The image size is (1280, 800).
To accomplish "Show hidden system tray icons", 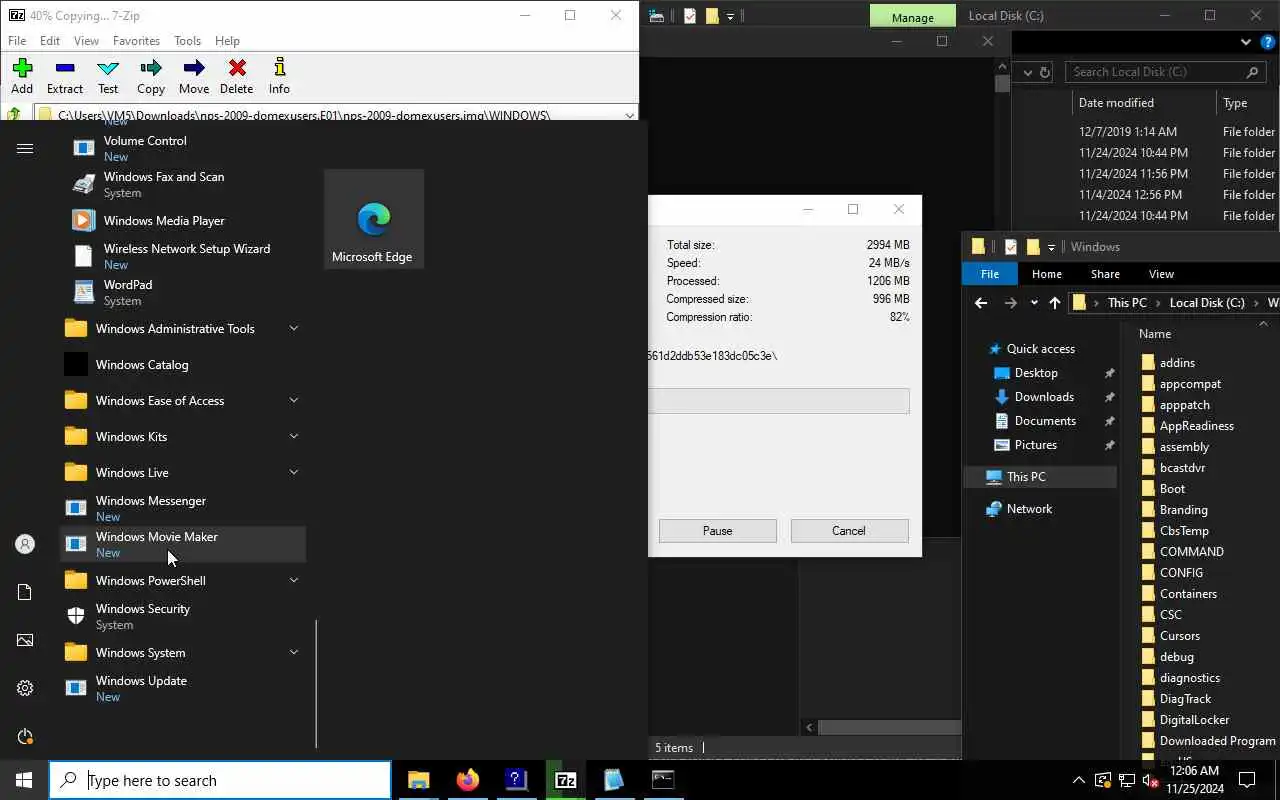I will pos(1078,780).
